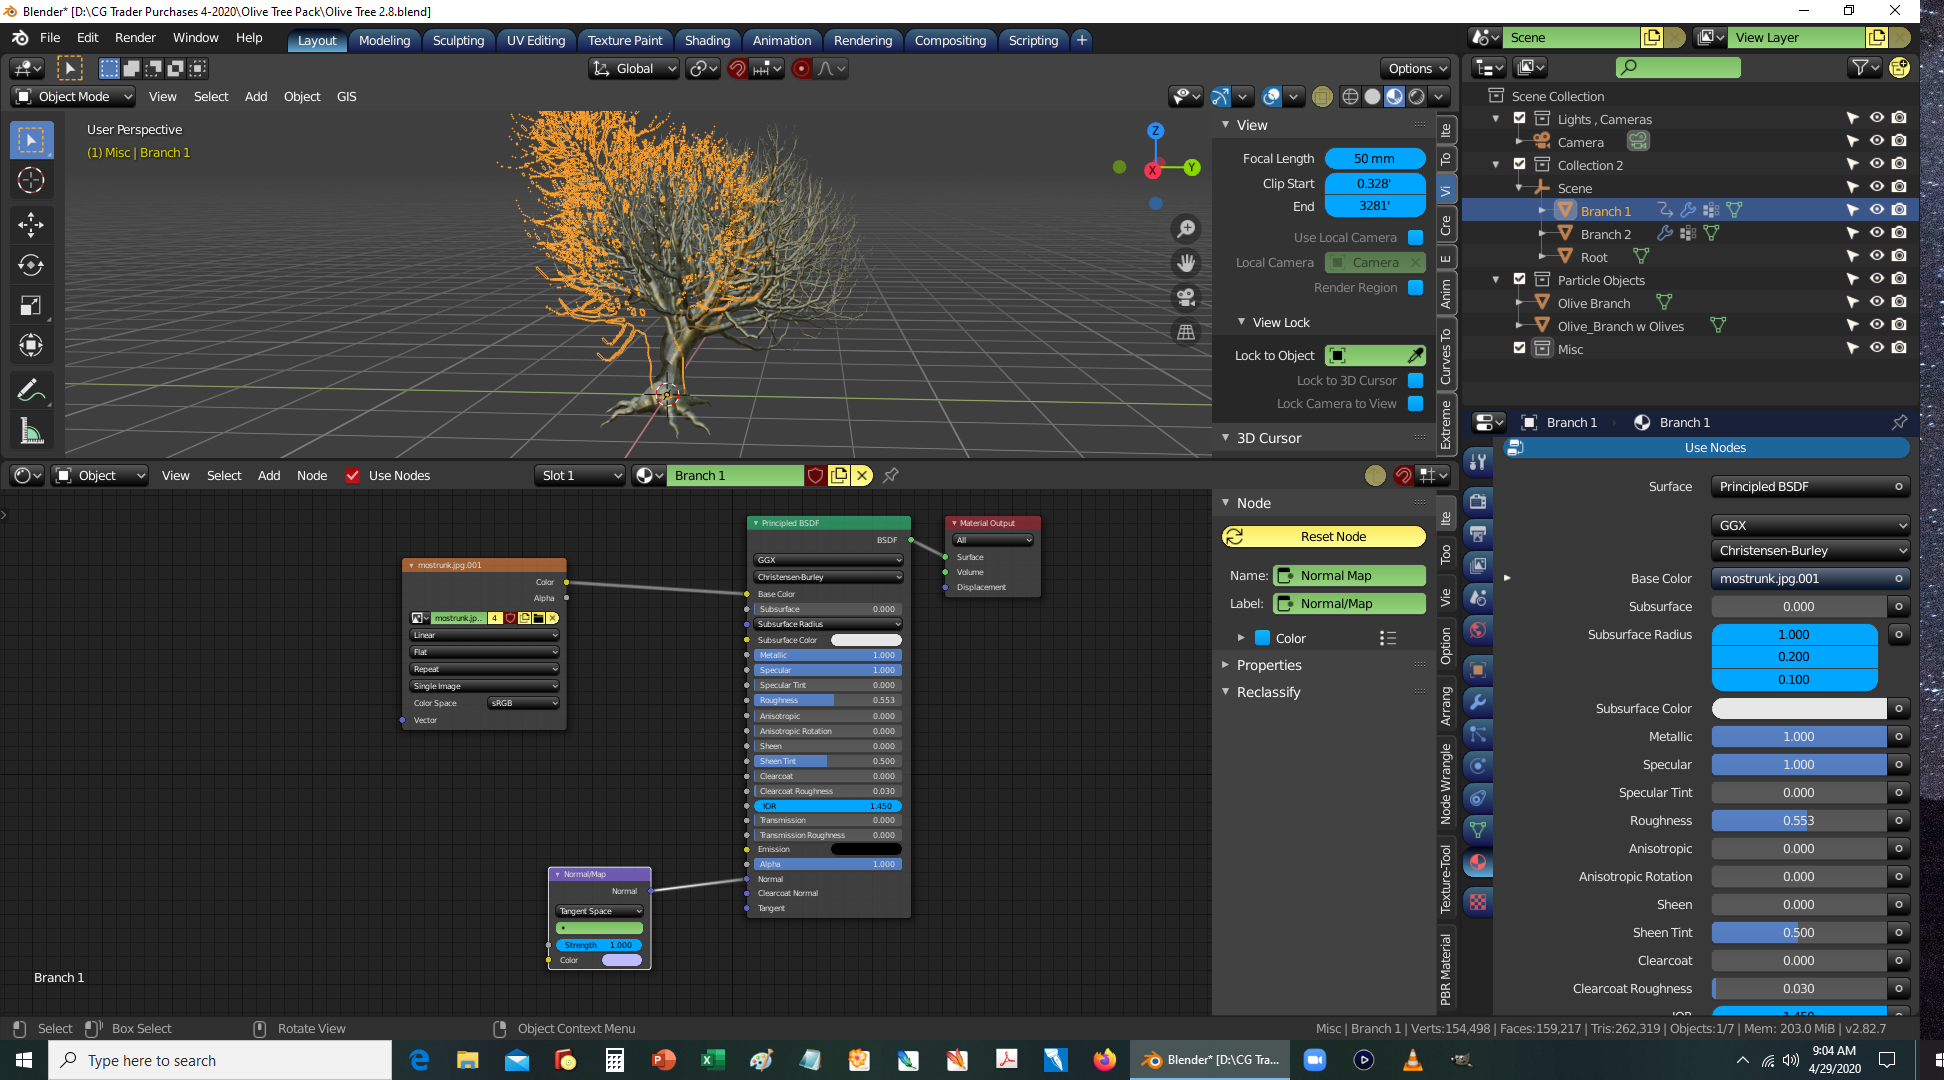Open the Render menu

[x=135, y=37]
